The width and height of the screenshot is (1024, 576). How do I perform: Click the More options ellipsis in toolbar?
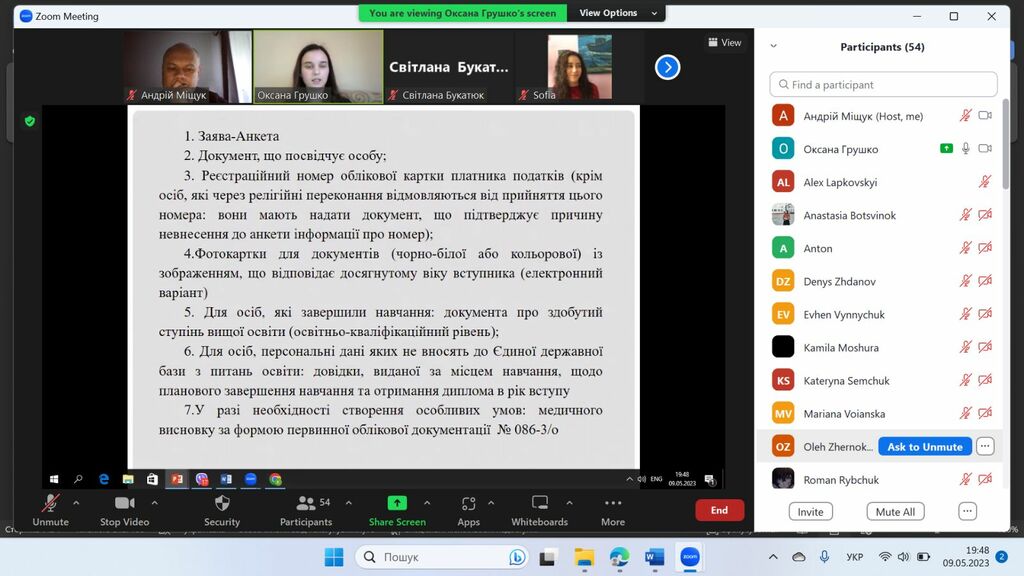coord(612,504)
